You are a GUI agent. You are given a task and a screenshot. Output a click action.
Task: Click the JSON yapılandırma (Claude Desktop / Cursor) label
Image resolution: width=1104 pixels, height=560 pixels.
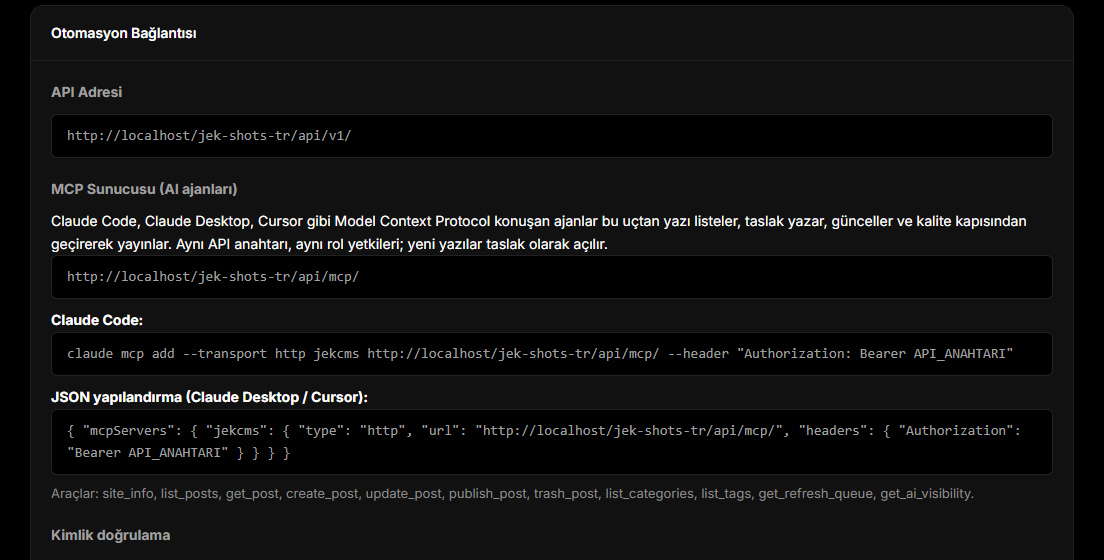[209, 397]
